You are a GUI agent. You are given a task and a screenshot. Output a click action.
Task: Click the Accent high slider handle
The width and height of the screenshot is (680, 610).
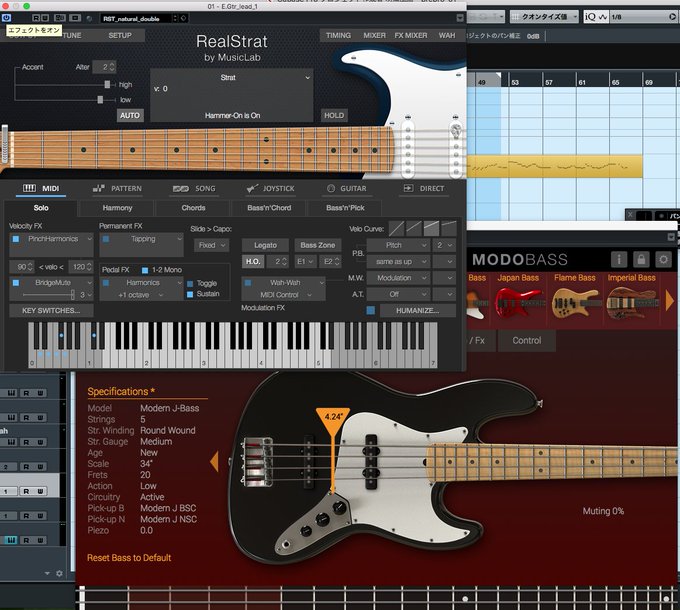[107, 85]
